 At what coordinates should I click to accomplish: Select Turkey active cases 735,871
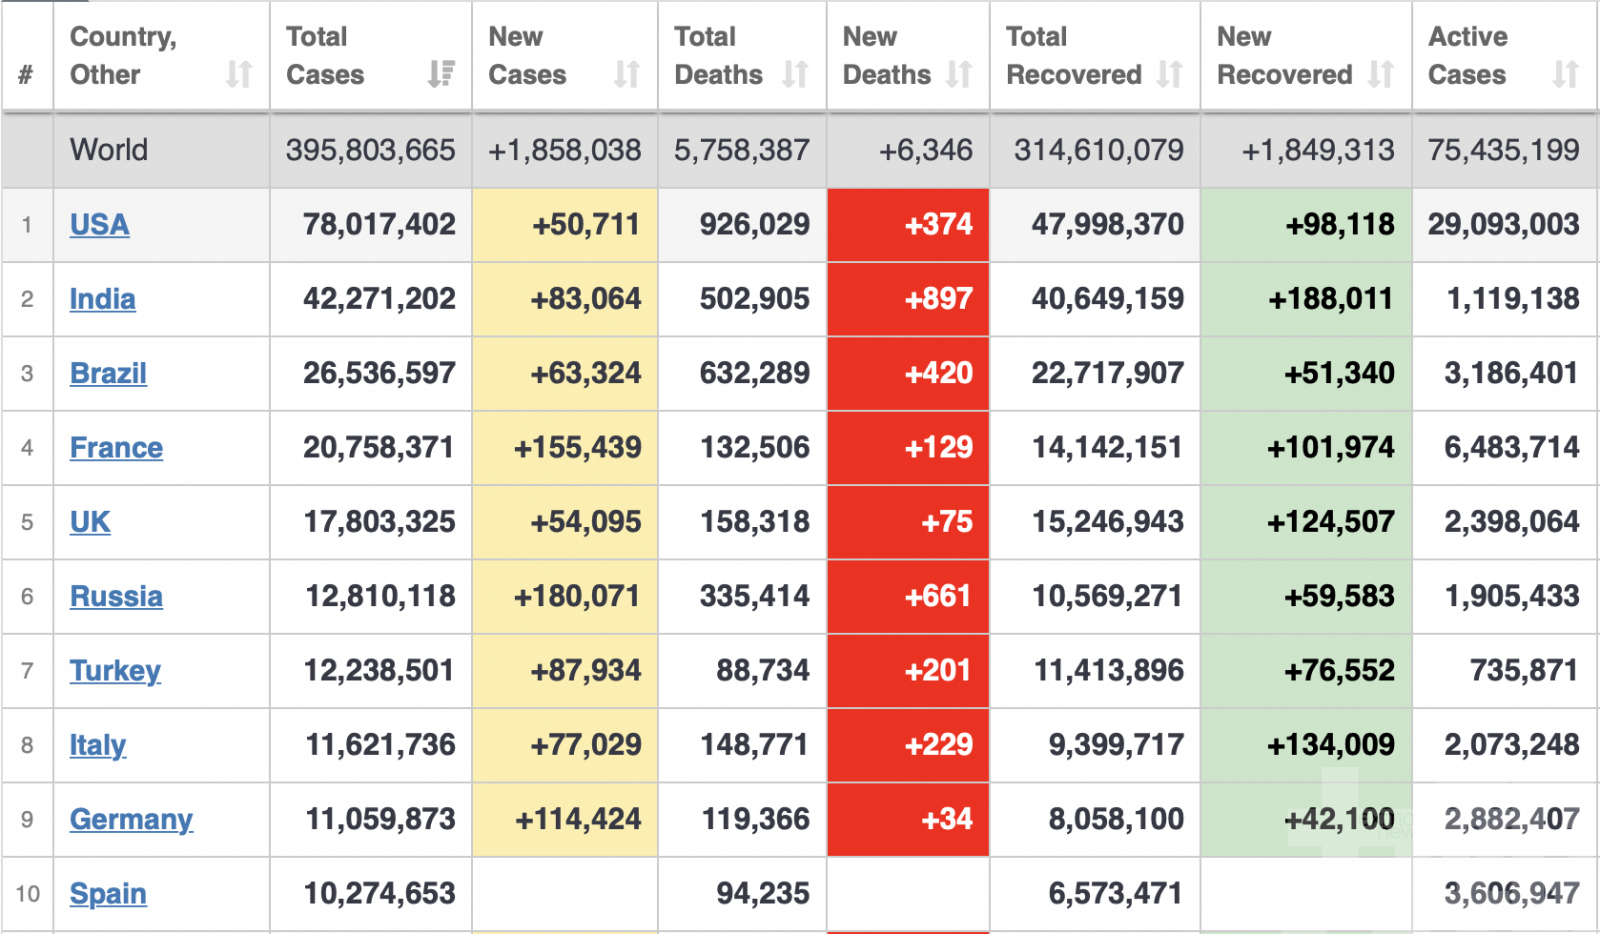[1524, 670]
